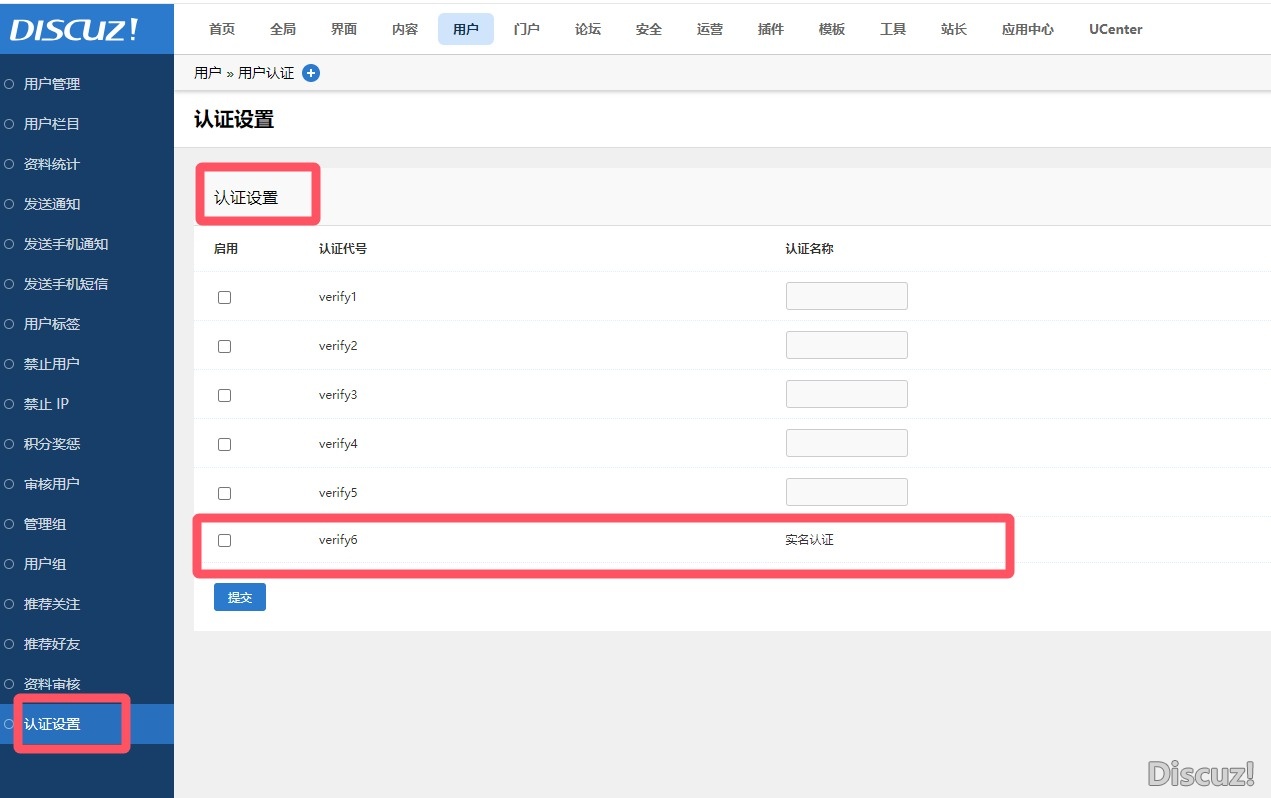
Task: Click the blue plus icon beside 用户认证
Action: click(311, 73)
